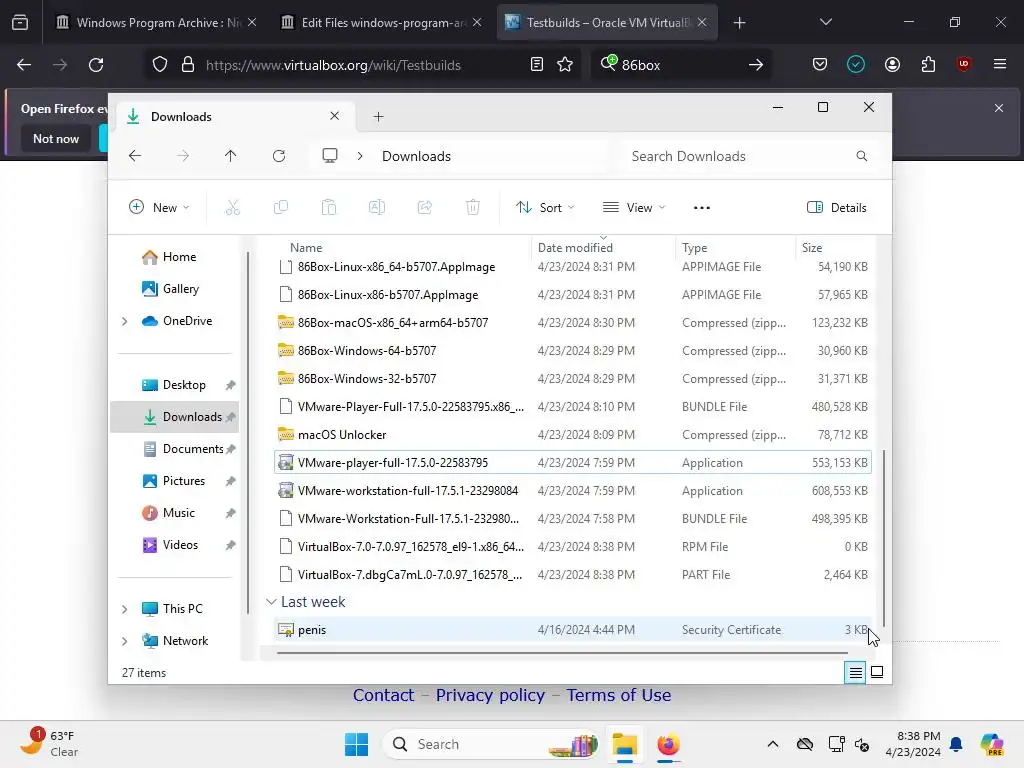The height and width of the screenshot is (768, 1024).
Task: Click the search magnifier in Search Downloads
Action: (861, 156)
